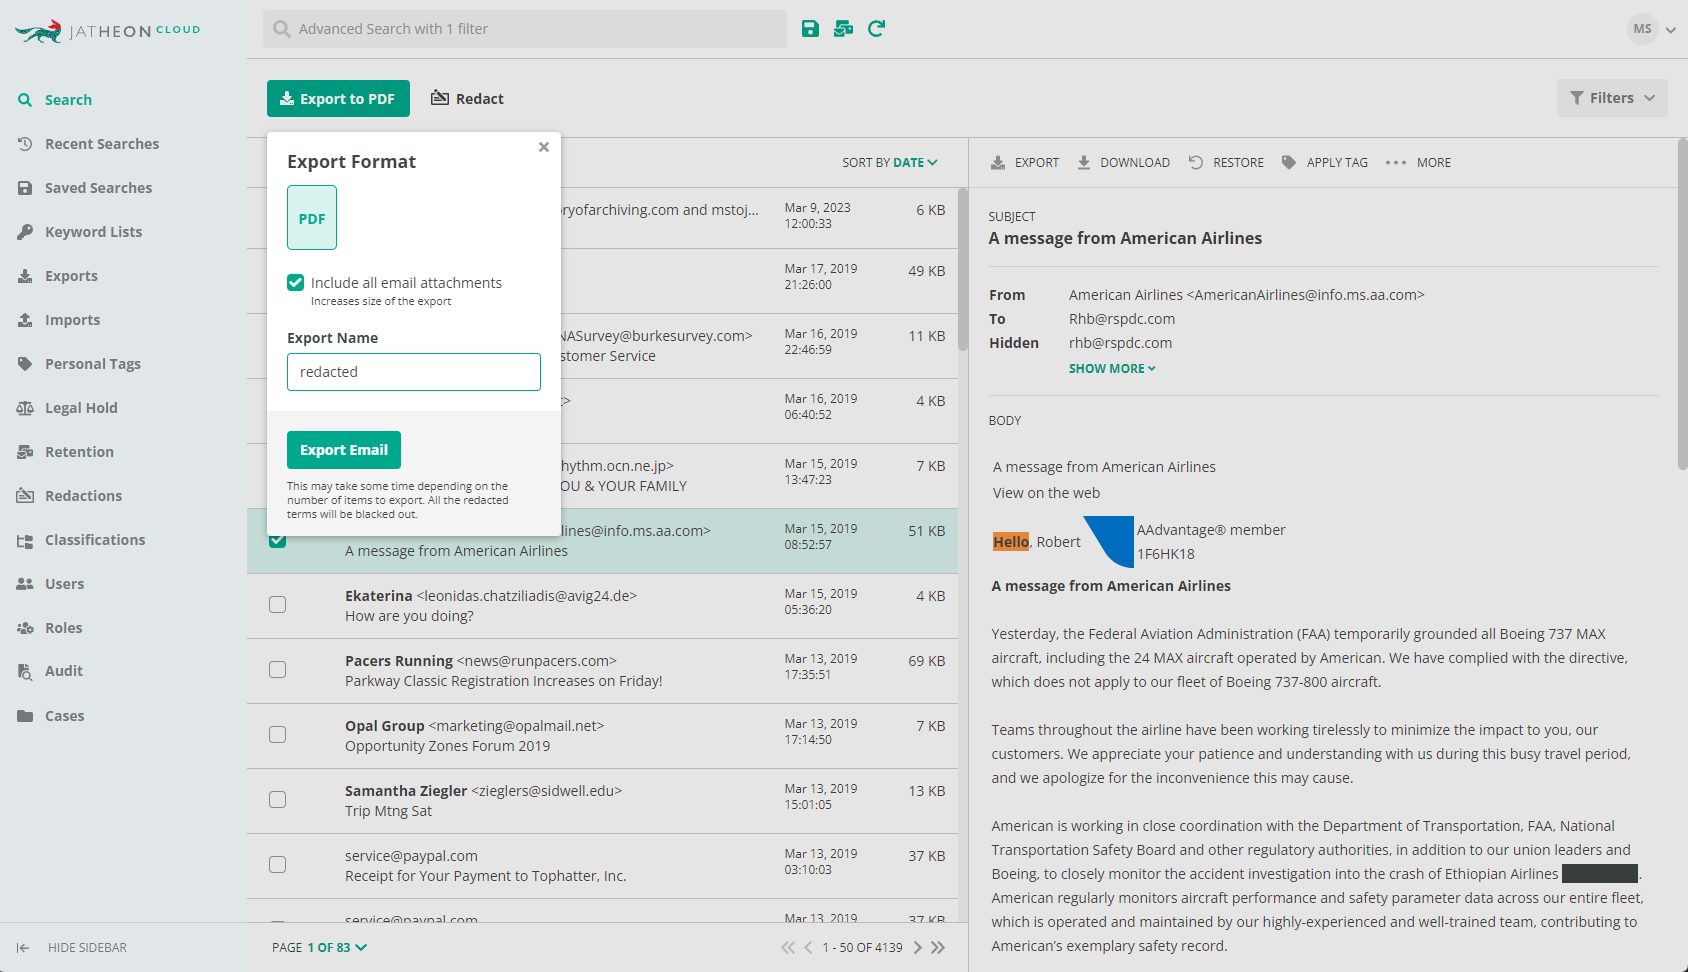The height and width of the screenshot is (972, 1688).
Task: Click the Classifications sidebar icon
Action: coord(25,540)
